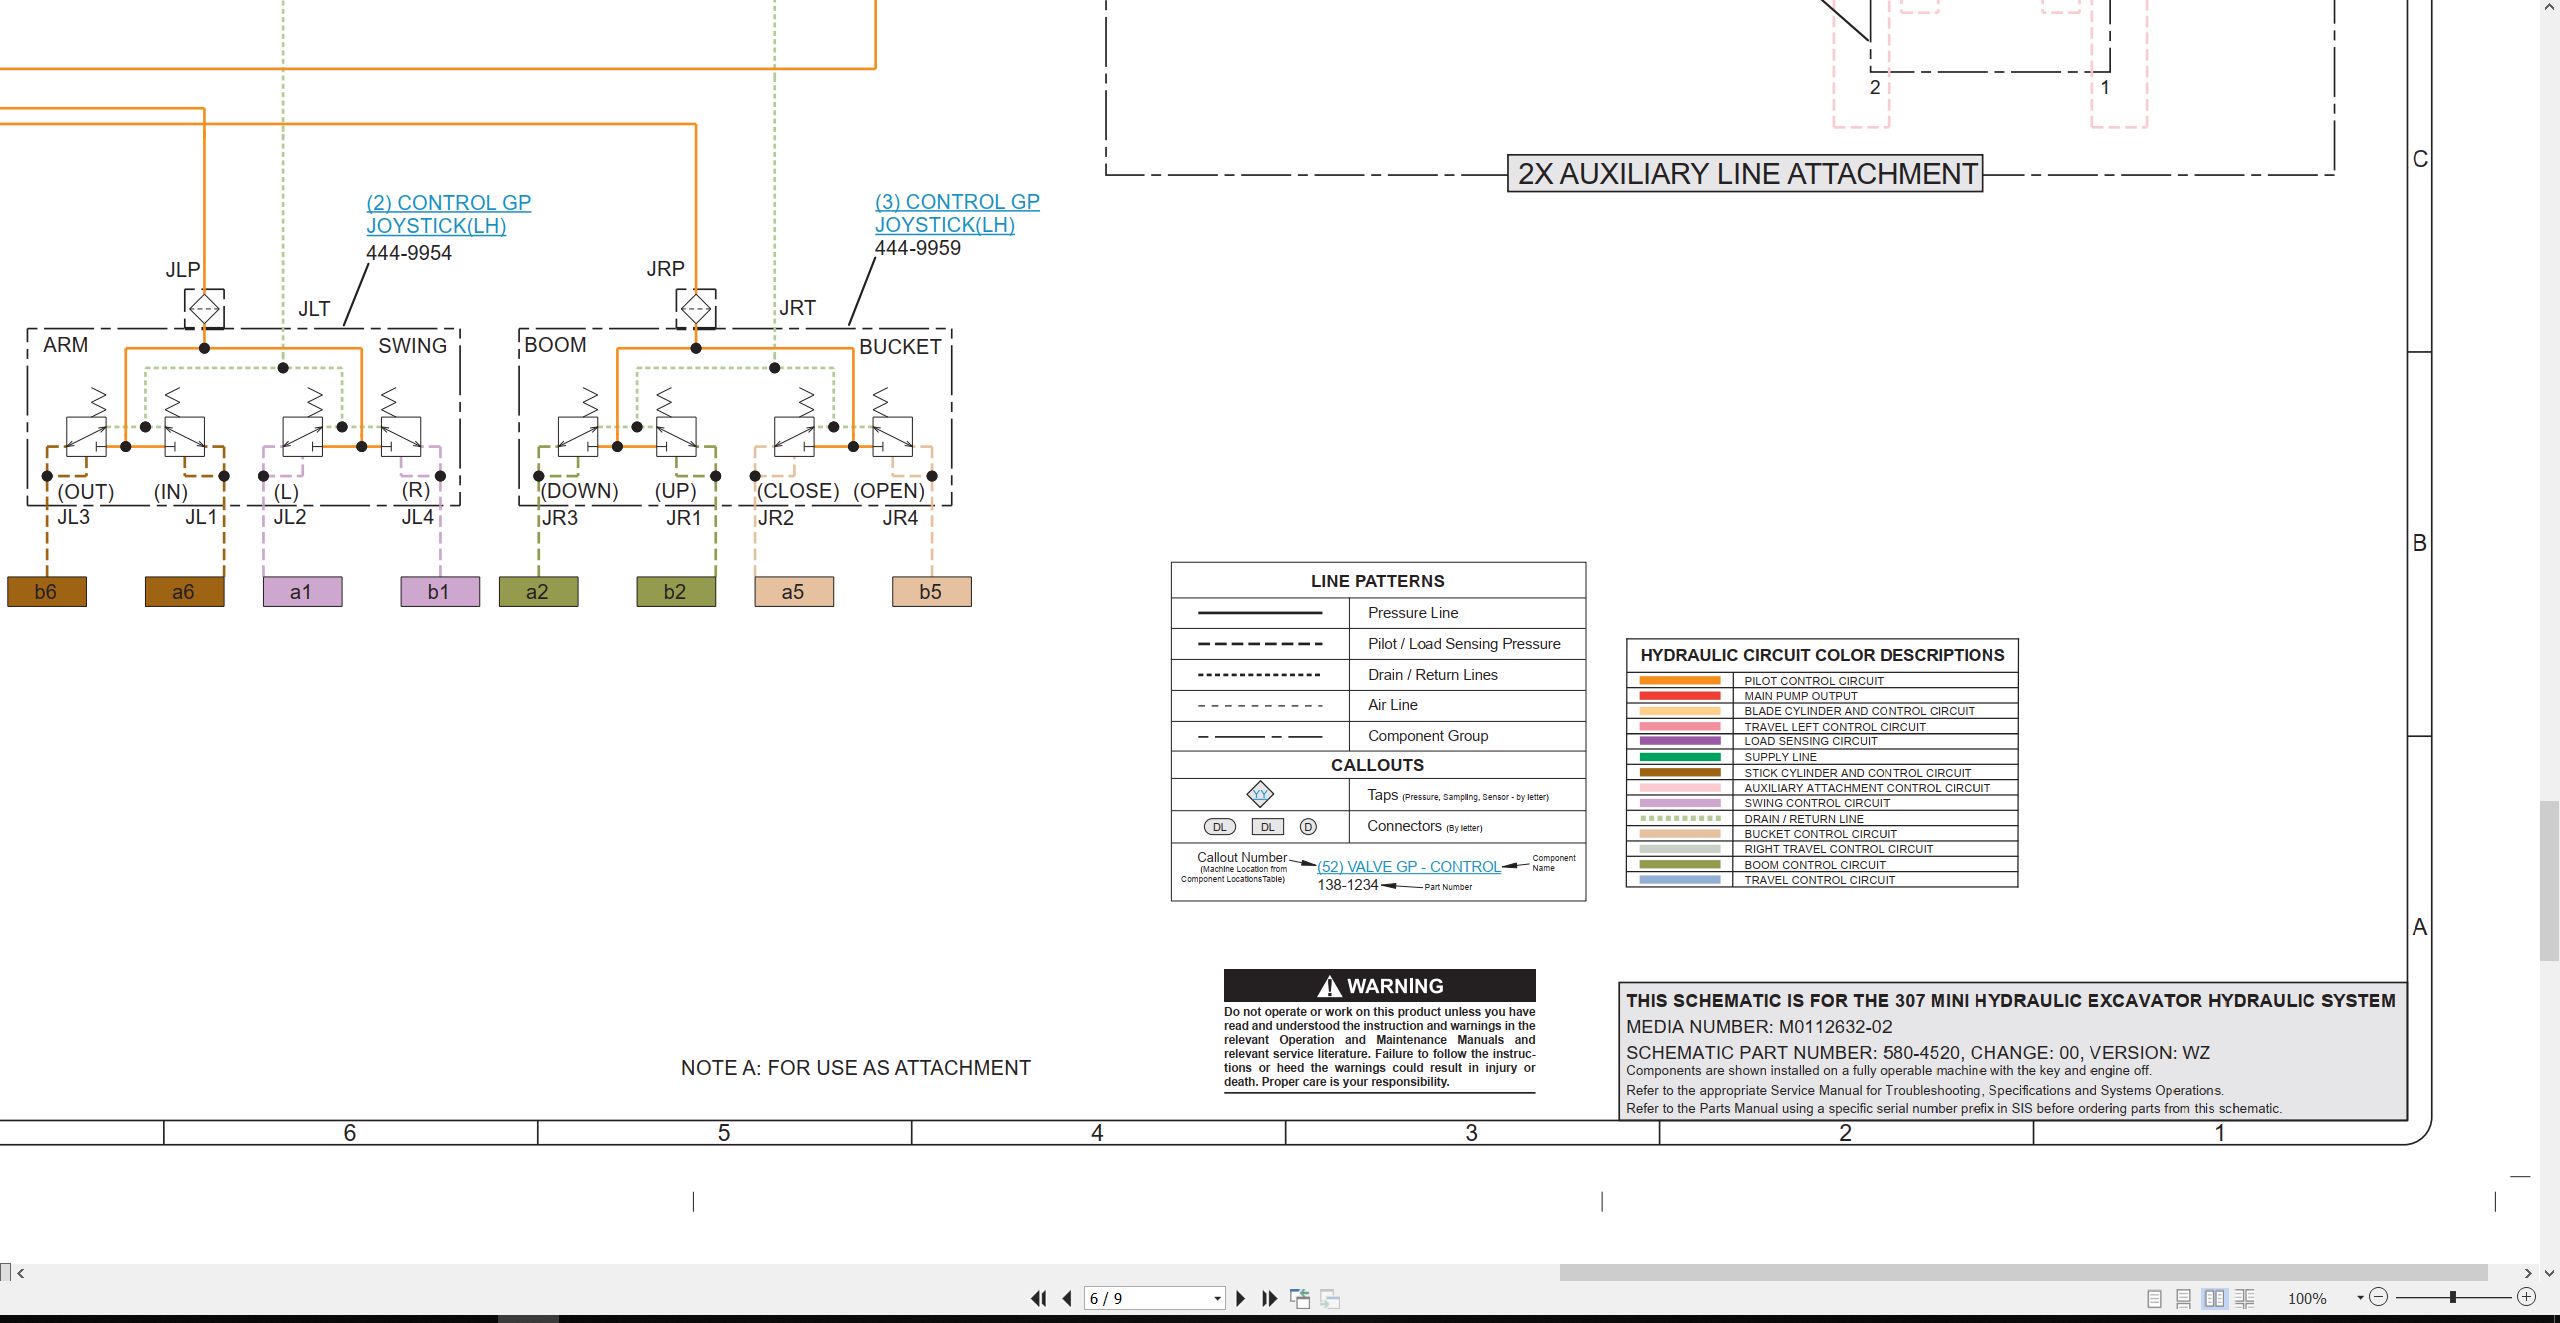Click the pilot control circuit orange swatch
Screen dimensions: 2560x1323
click(x=1680, y=680)
